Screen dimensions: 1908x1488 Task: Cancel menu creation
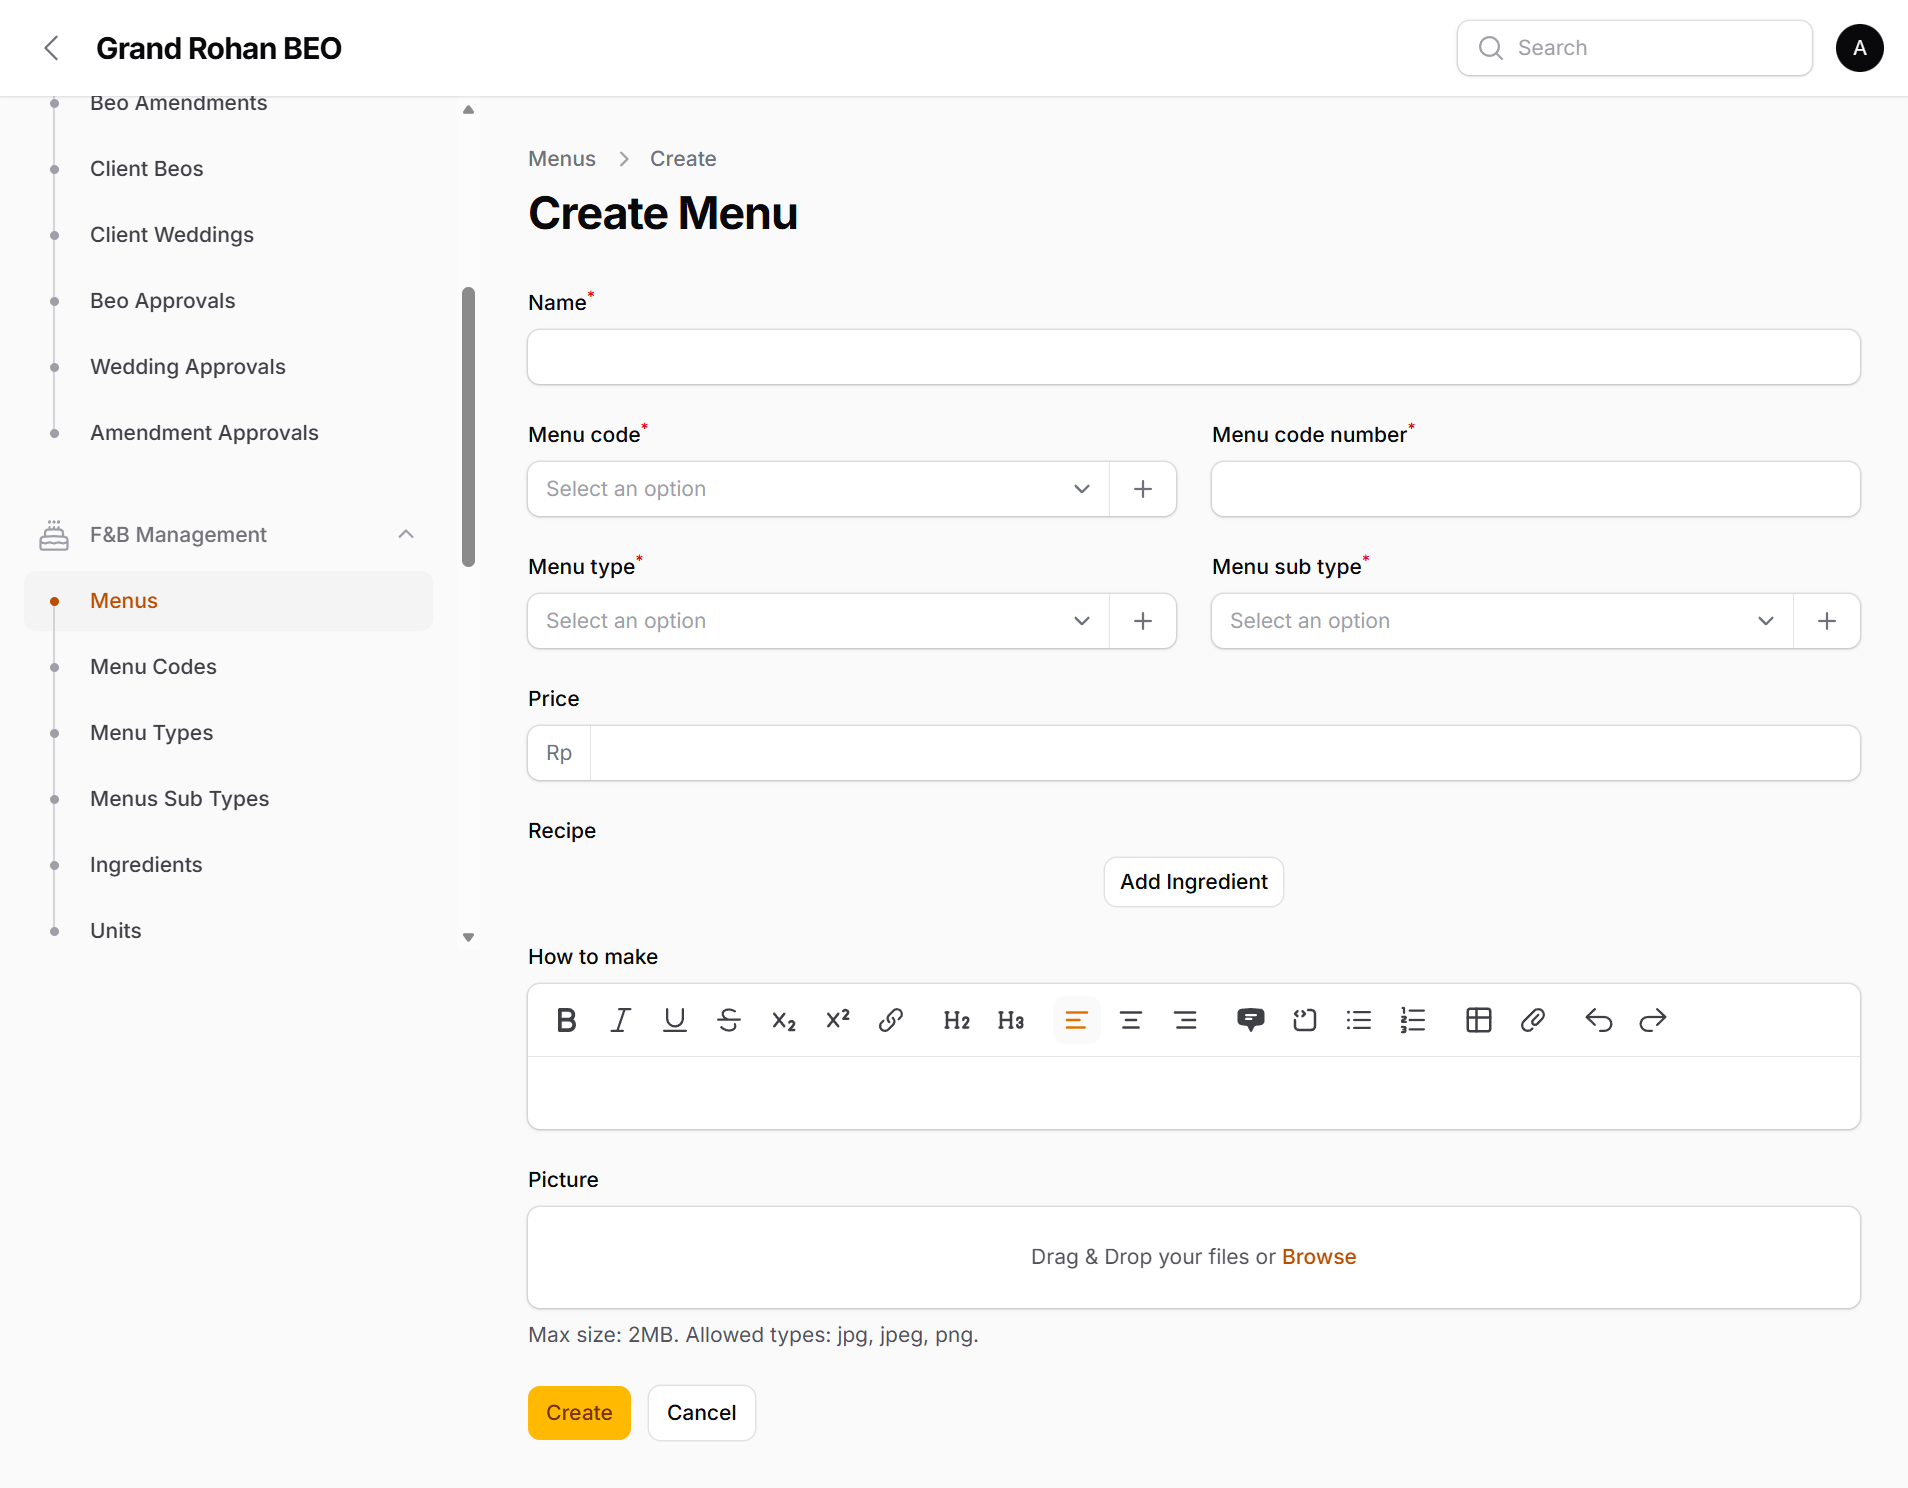[x=702, y=1413]
